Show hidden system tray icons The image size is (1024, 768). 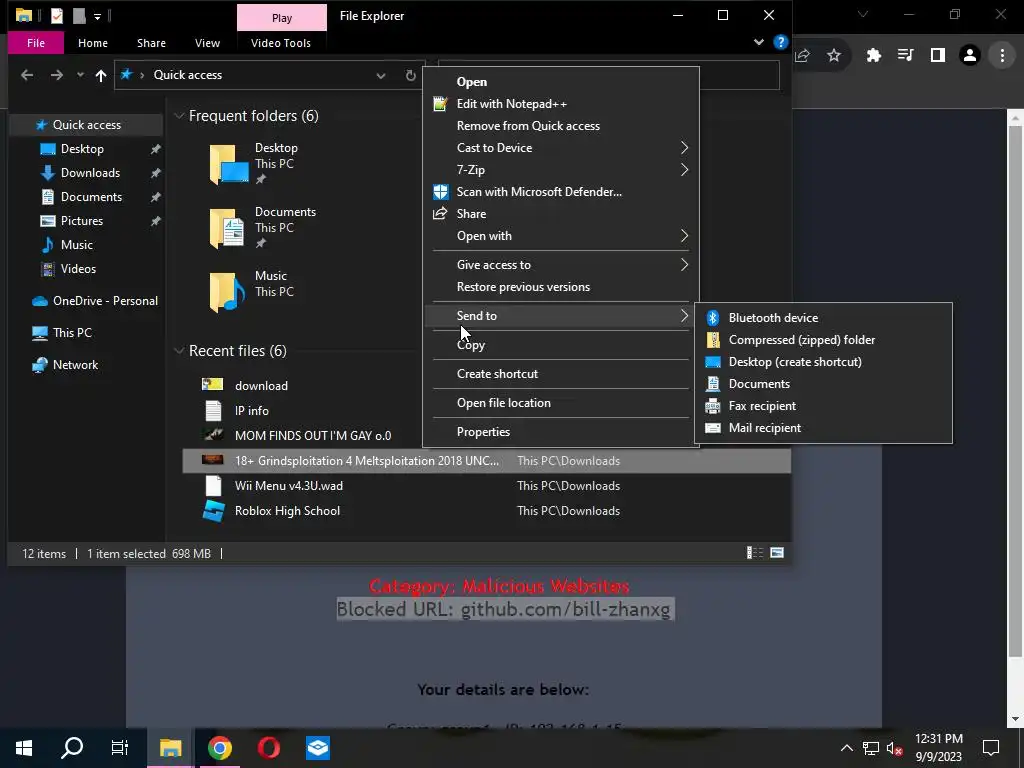point(846,748)
